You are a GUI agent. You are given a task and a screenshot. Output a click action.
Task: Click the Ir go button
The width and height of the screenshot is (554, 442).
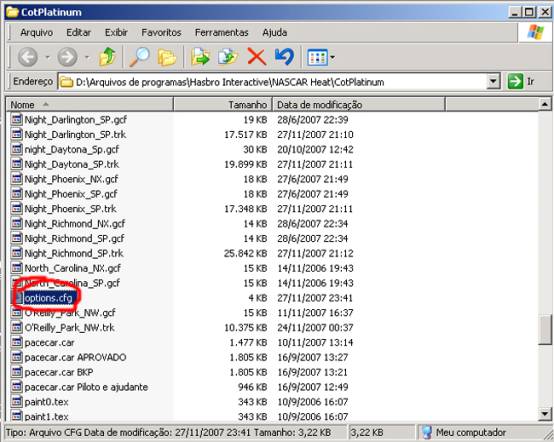[521, 82]
